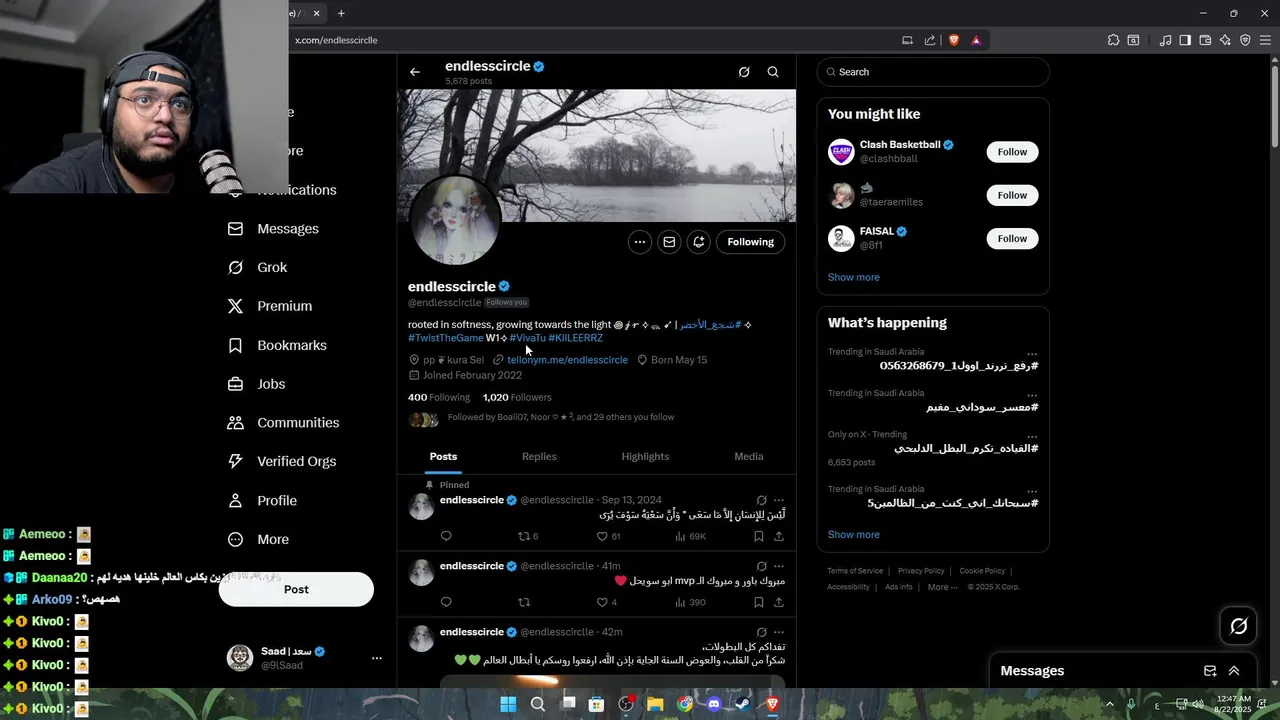Switch to the Media tab
Screen dimensions: 1280x720
(x=749, y=456)
